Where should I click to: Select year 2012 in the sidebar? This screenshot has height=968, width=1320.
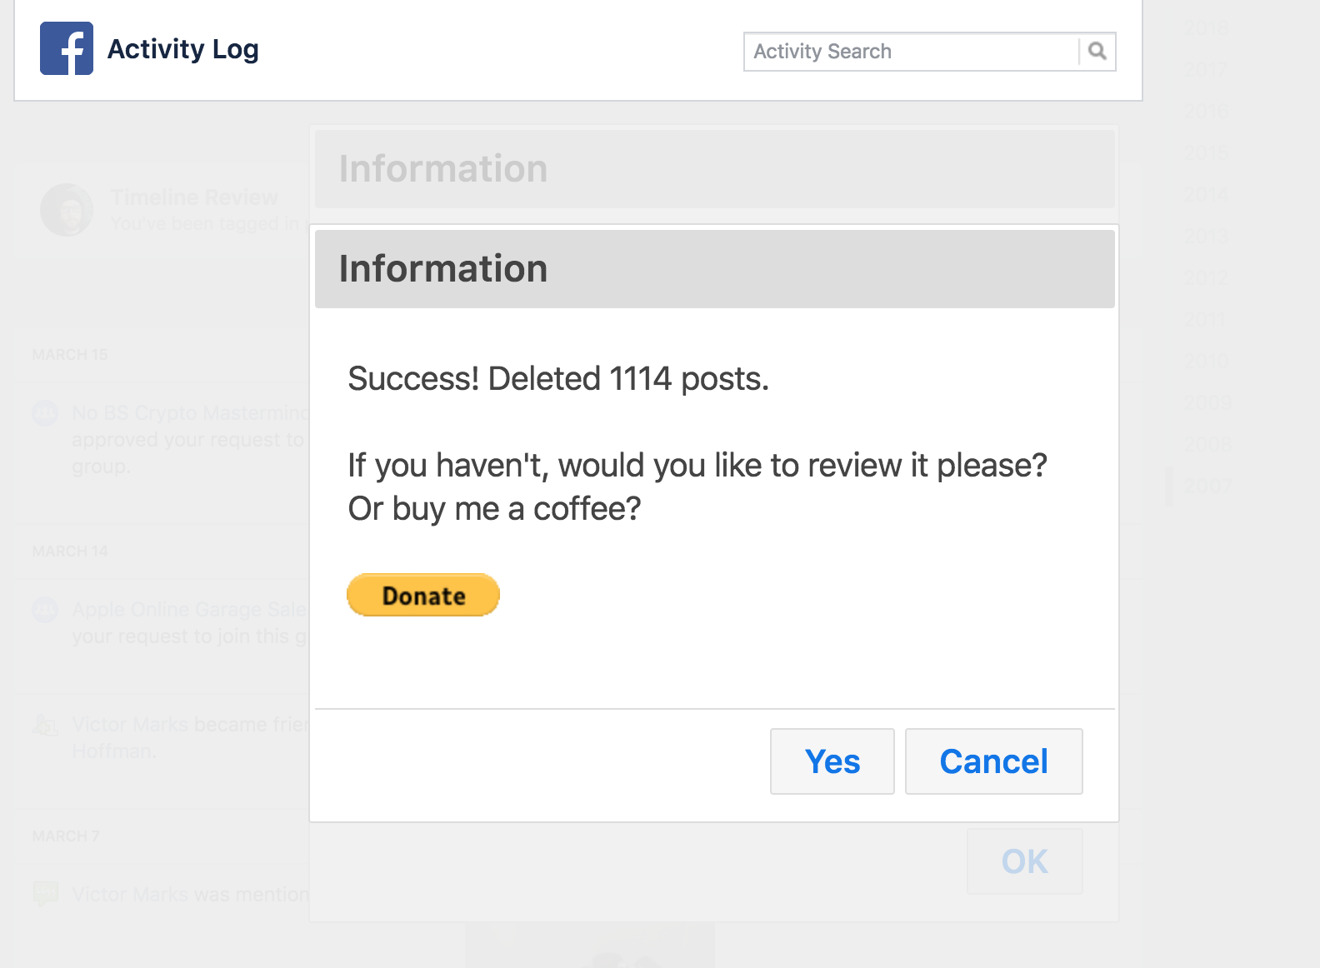point(1207,278)
